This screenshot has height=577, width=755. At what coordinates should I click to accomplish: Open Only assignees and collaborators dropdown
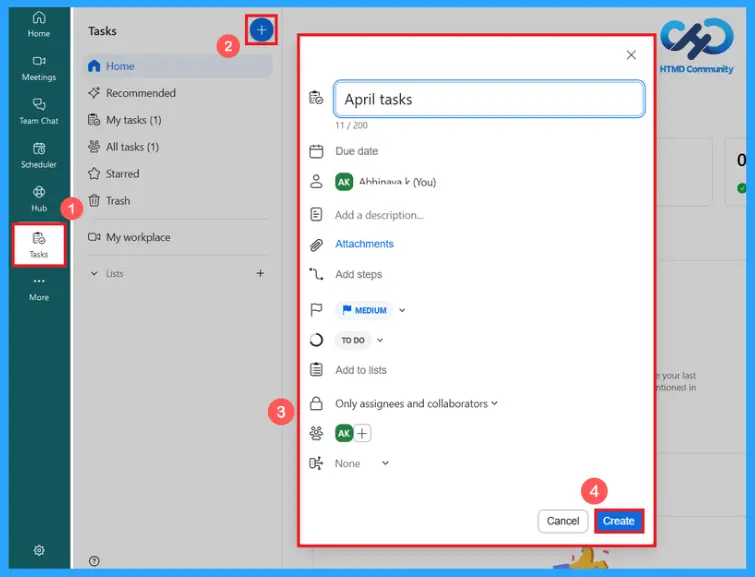pyautogui.click(x=416, y=404)
